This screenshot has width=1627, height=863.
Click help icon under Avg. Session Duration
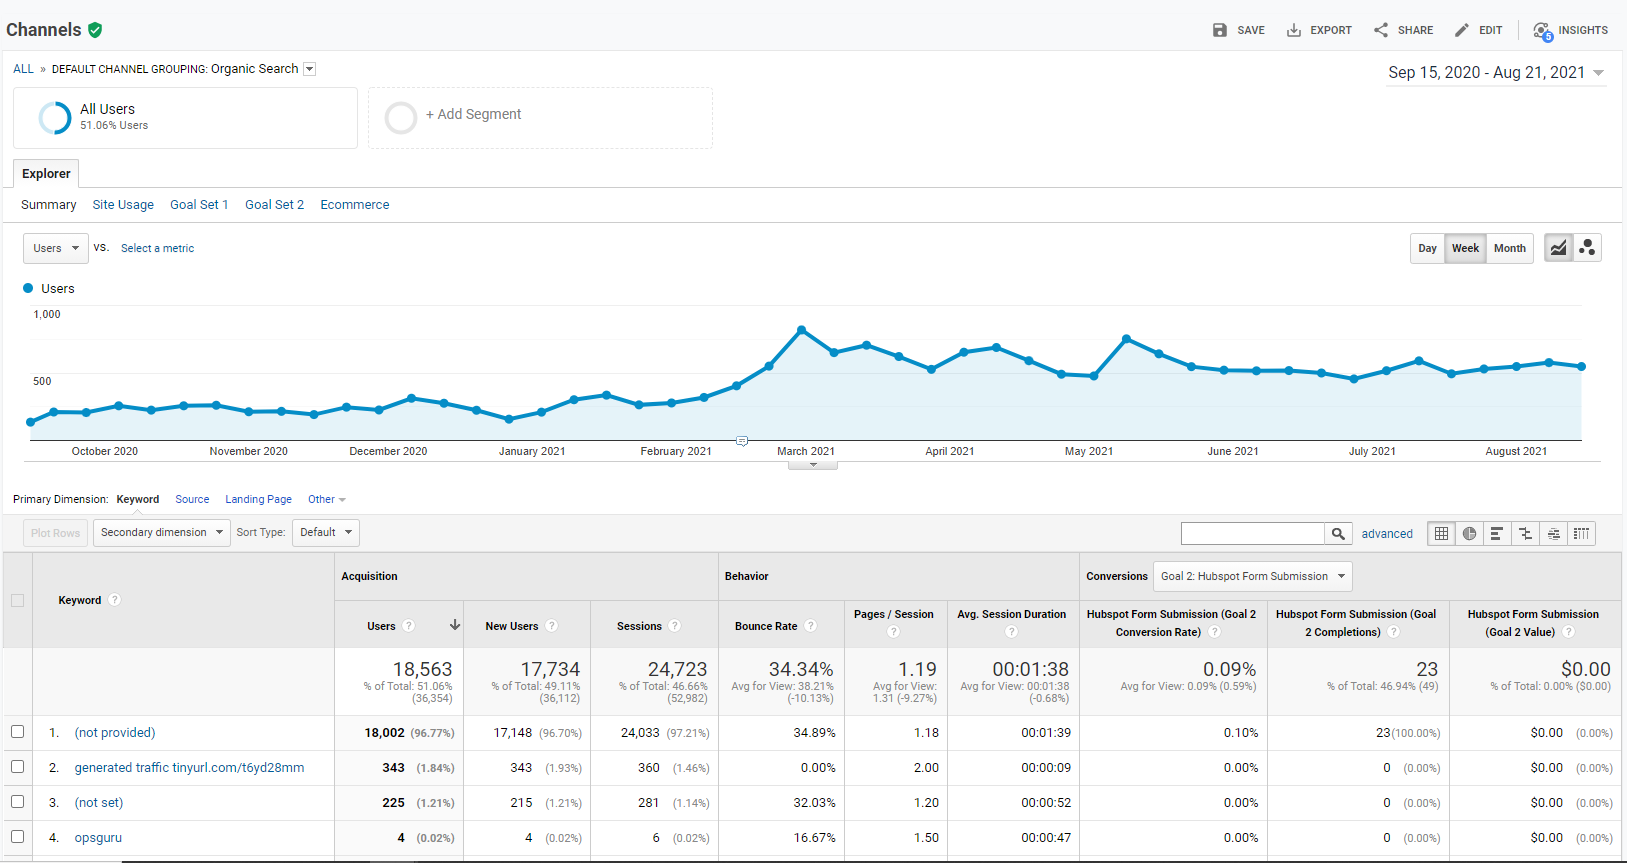point(1011,632)
